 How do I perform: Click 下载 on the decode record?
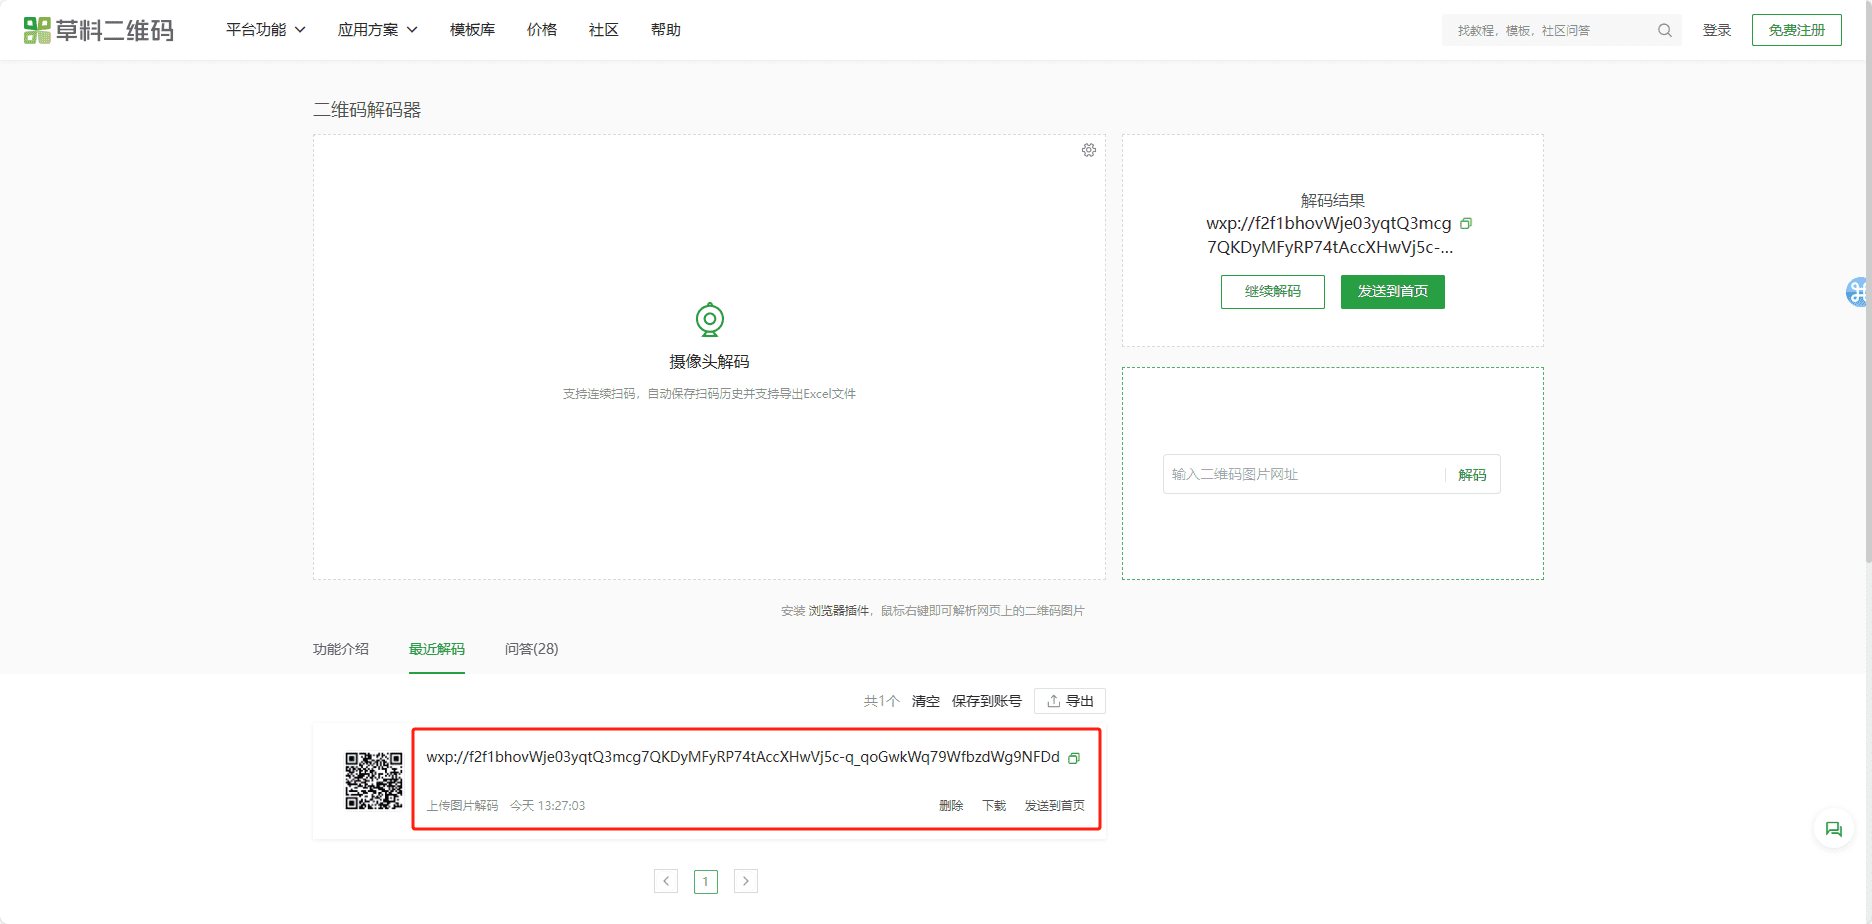(x=994, y=806)
